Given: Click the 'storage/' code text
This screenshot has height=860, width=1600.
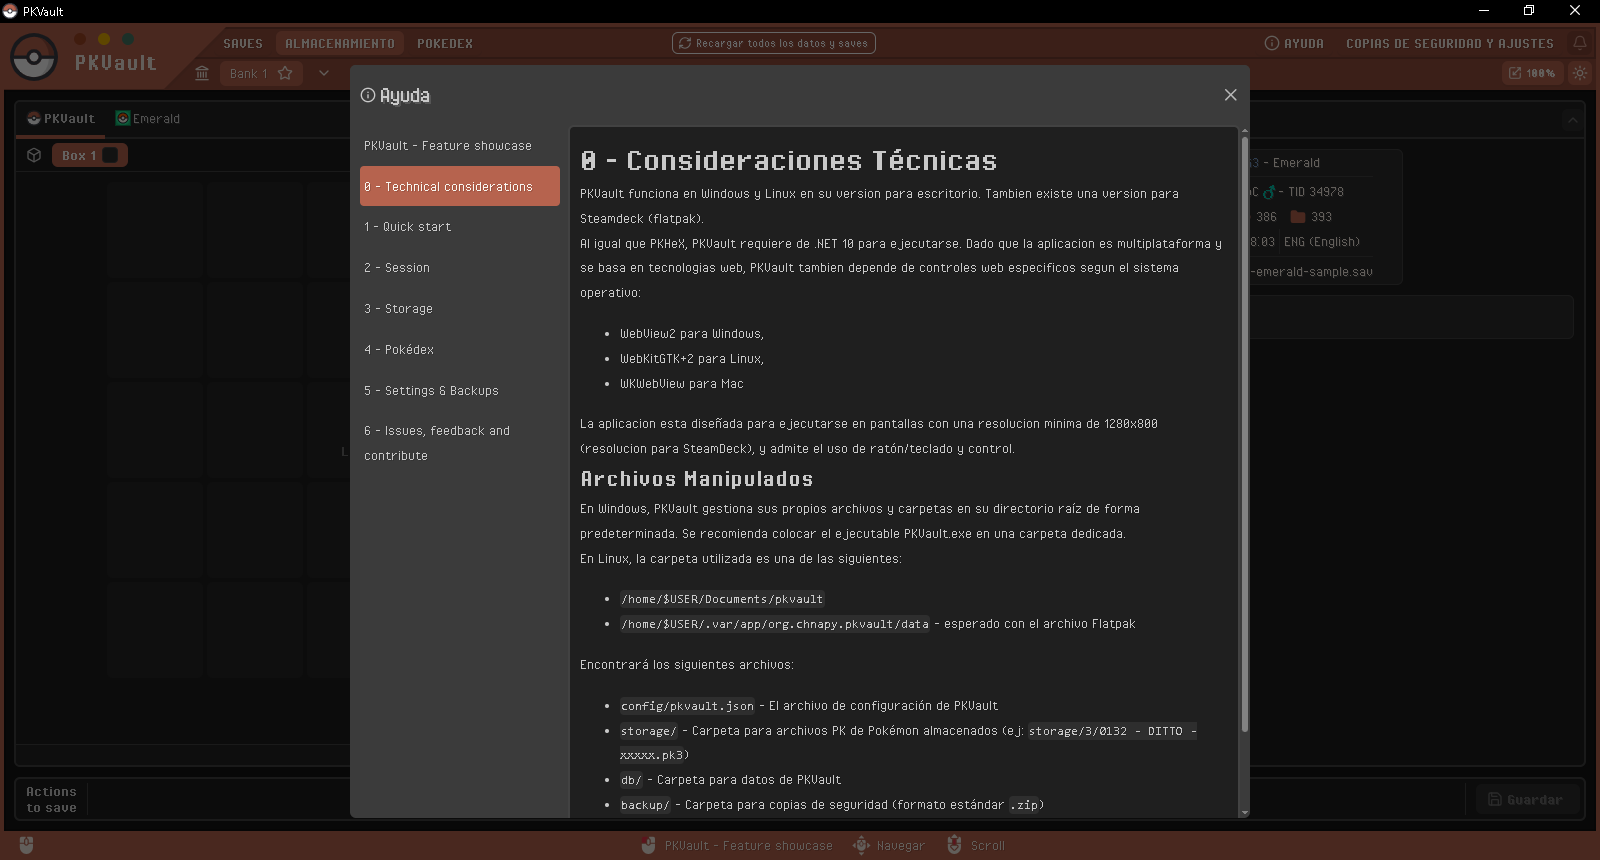Looking at the screenshot, I should (x=649, y=731).
